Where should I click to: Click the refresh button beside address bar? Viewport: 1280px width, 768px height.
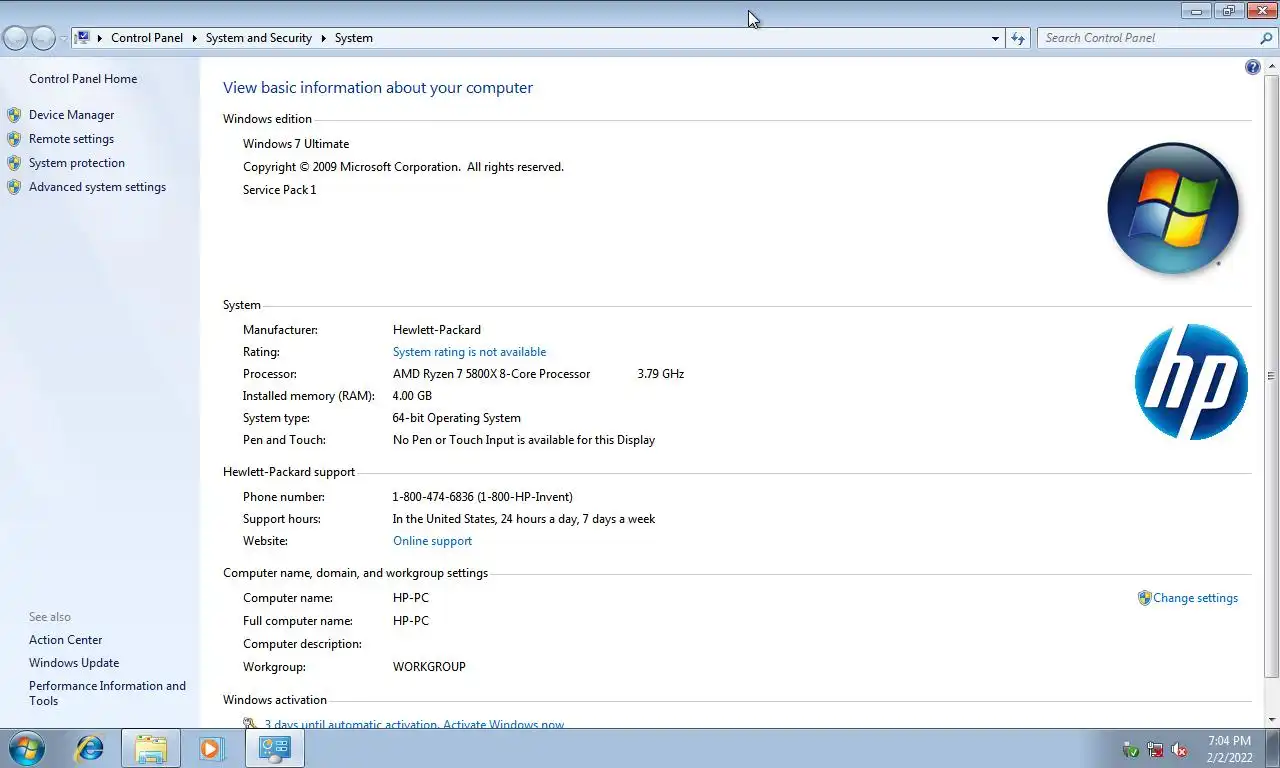[1018, 38]
